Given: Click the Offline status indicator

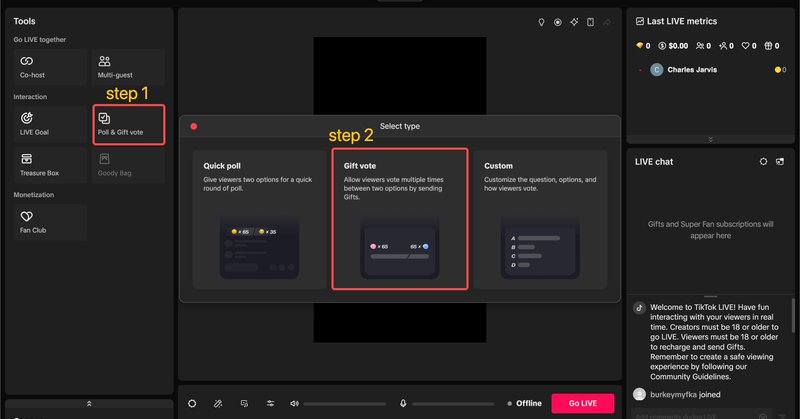Looking at the screenshot, I should (524, 403).
